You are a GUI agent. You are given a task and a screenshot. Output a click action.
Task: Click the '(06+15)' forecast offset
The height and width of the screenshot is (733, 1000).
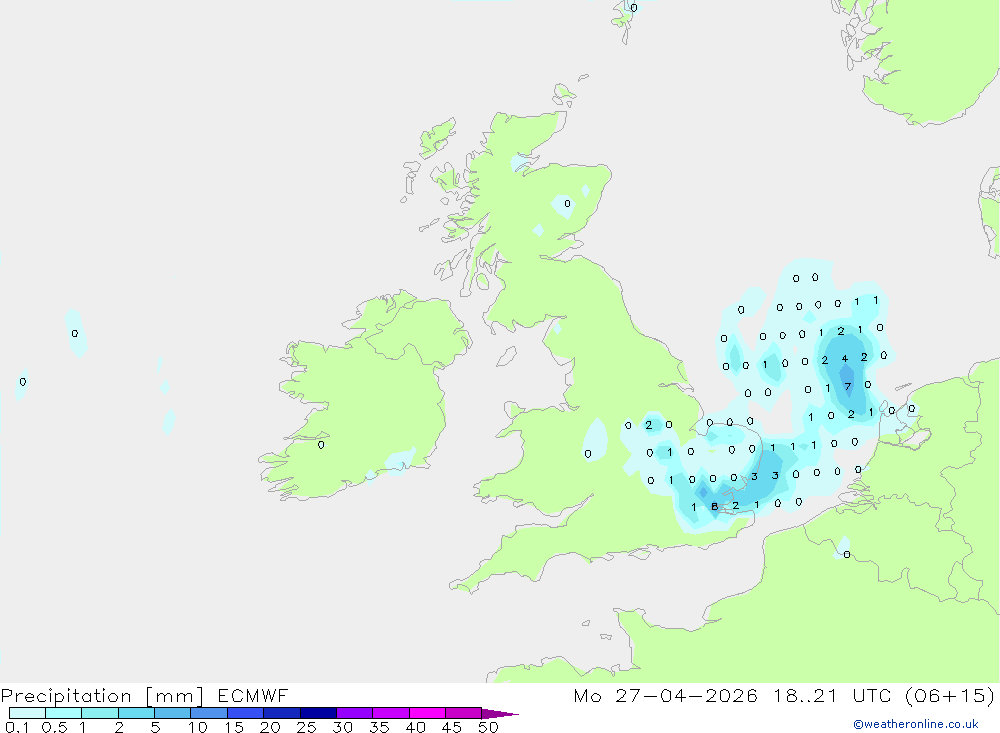[x=950, y=695]
